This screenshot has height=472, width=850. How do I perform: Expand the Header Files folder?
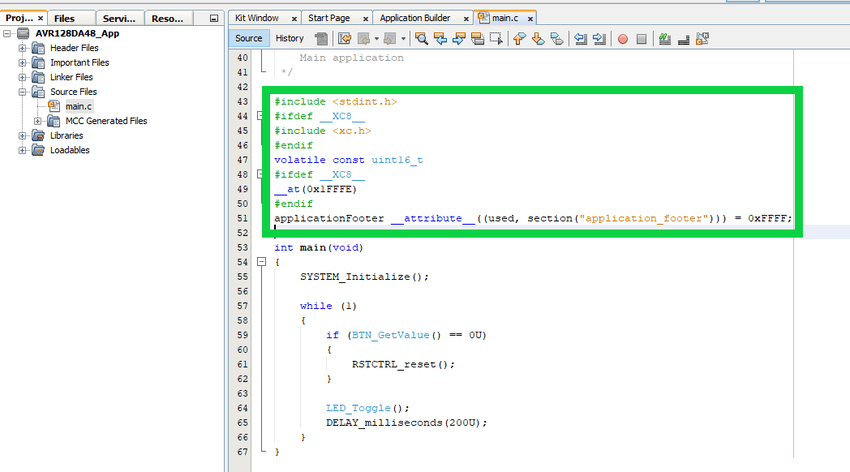[x=23, y=48]
